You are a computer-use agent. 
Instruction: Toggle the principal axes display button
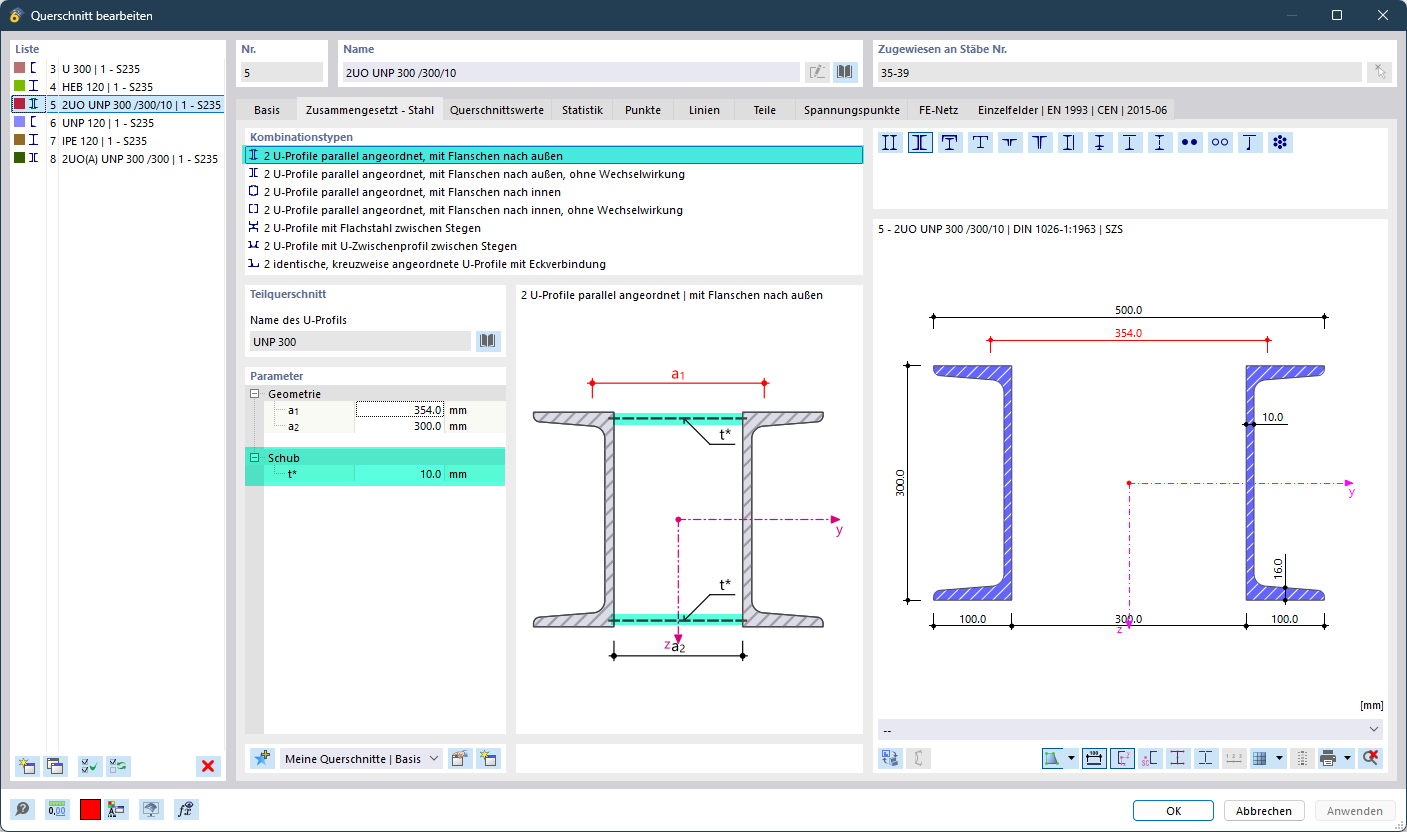[x=1122, y=758]
